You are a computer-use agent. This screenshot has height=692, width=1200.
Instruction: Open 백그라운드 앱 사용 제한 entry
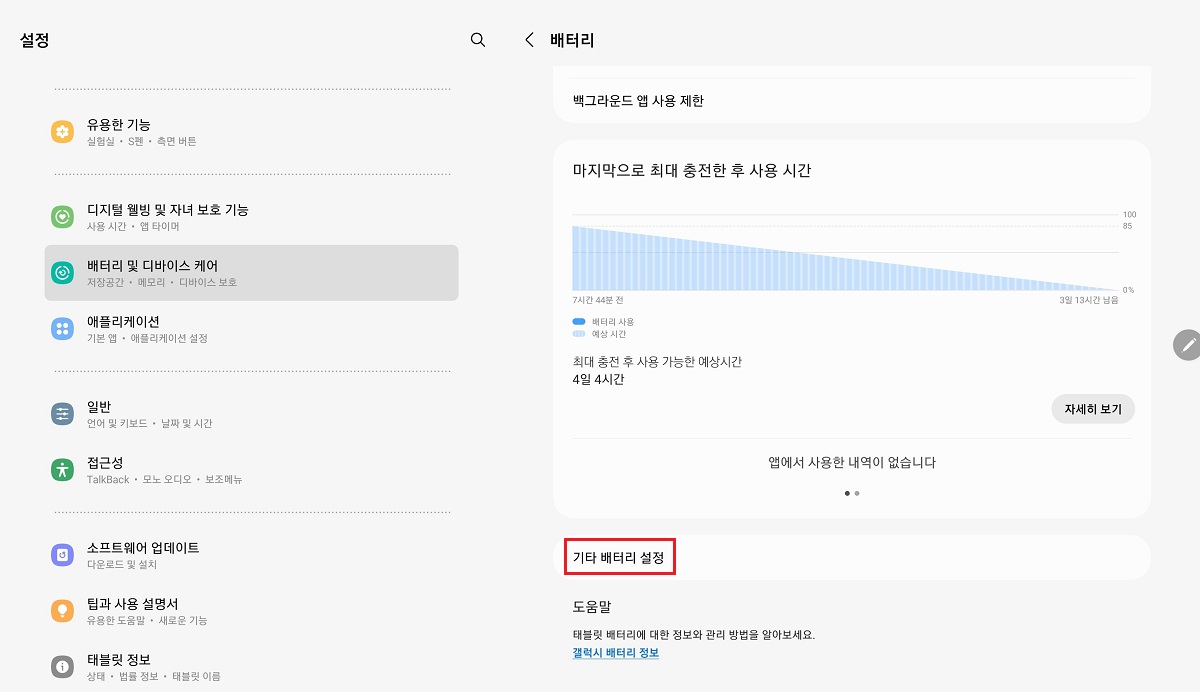point(851,100)
